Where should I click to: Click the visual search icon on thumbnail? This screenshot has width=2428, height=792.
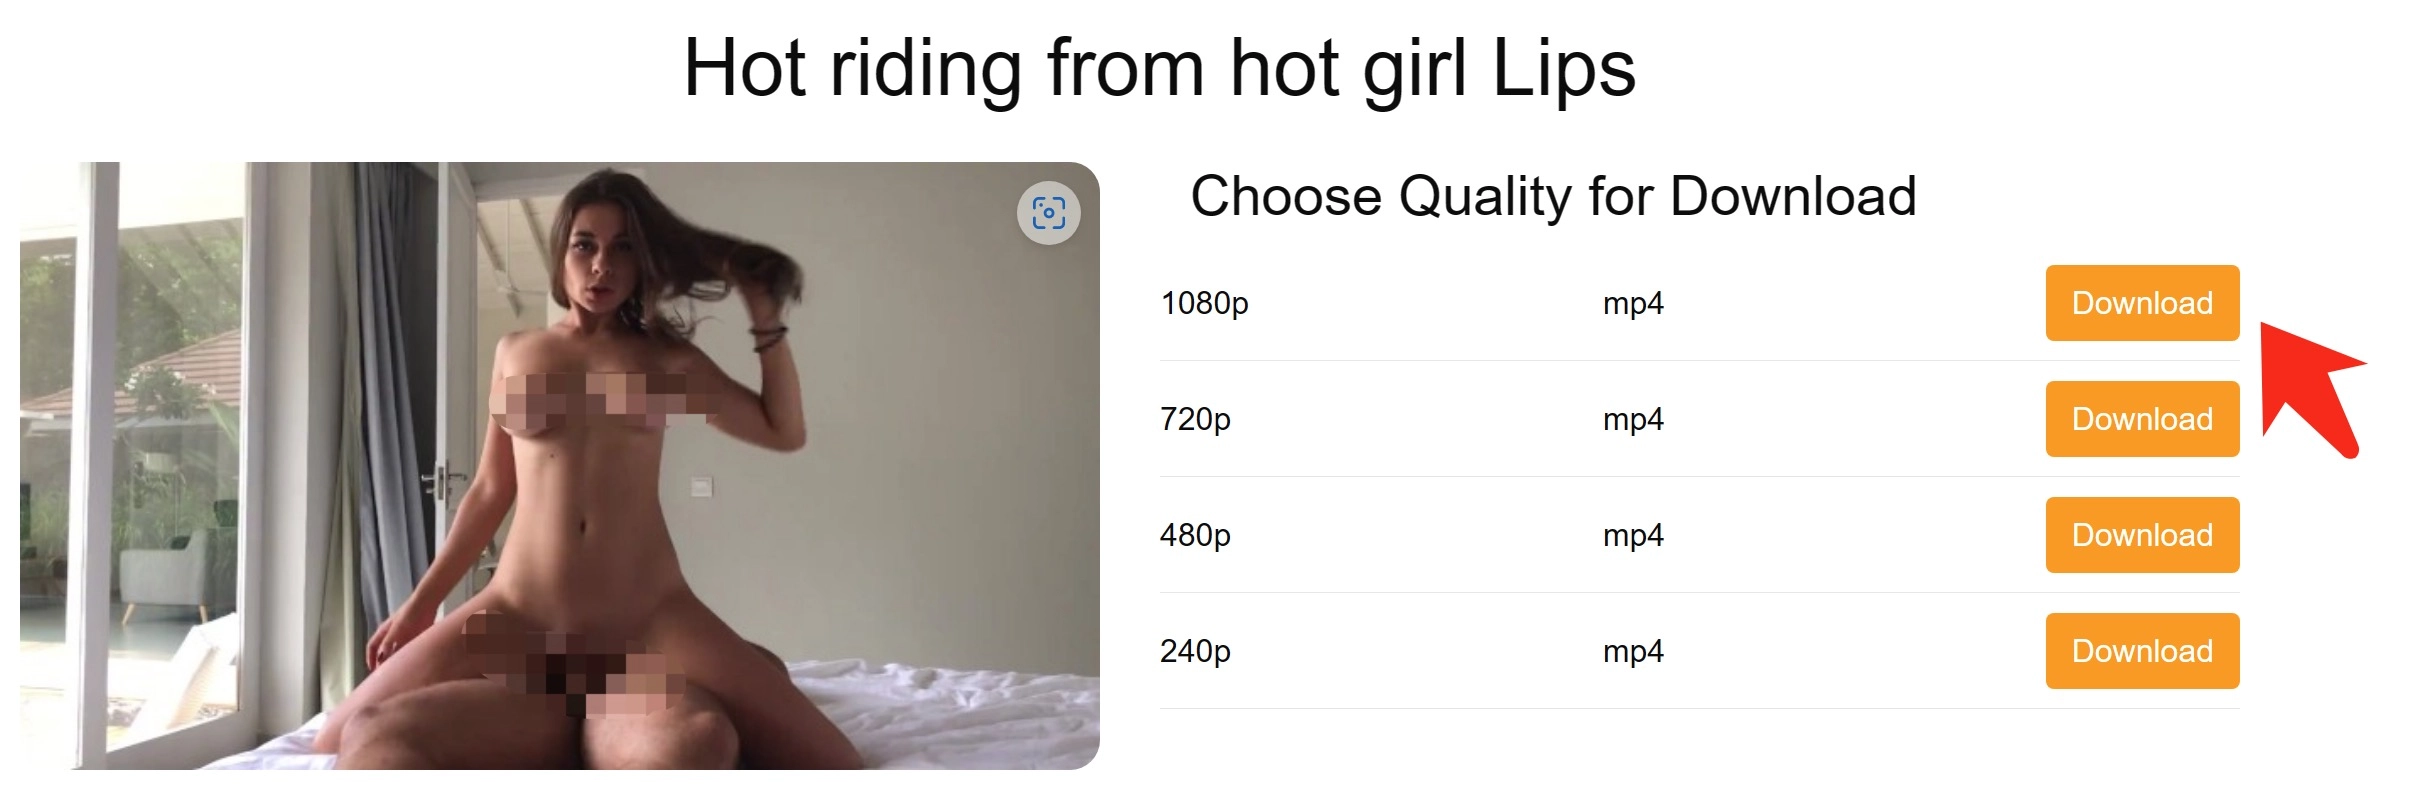(x=1048, y=213)
